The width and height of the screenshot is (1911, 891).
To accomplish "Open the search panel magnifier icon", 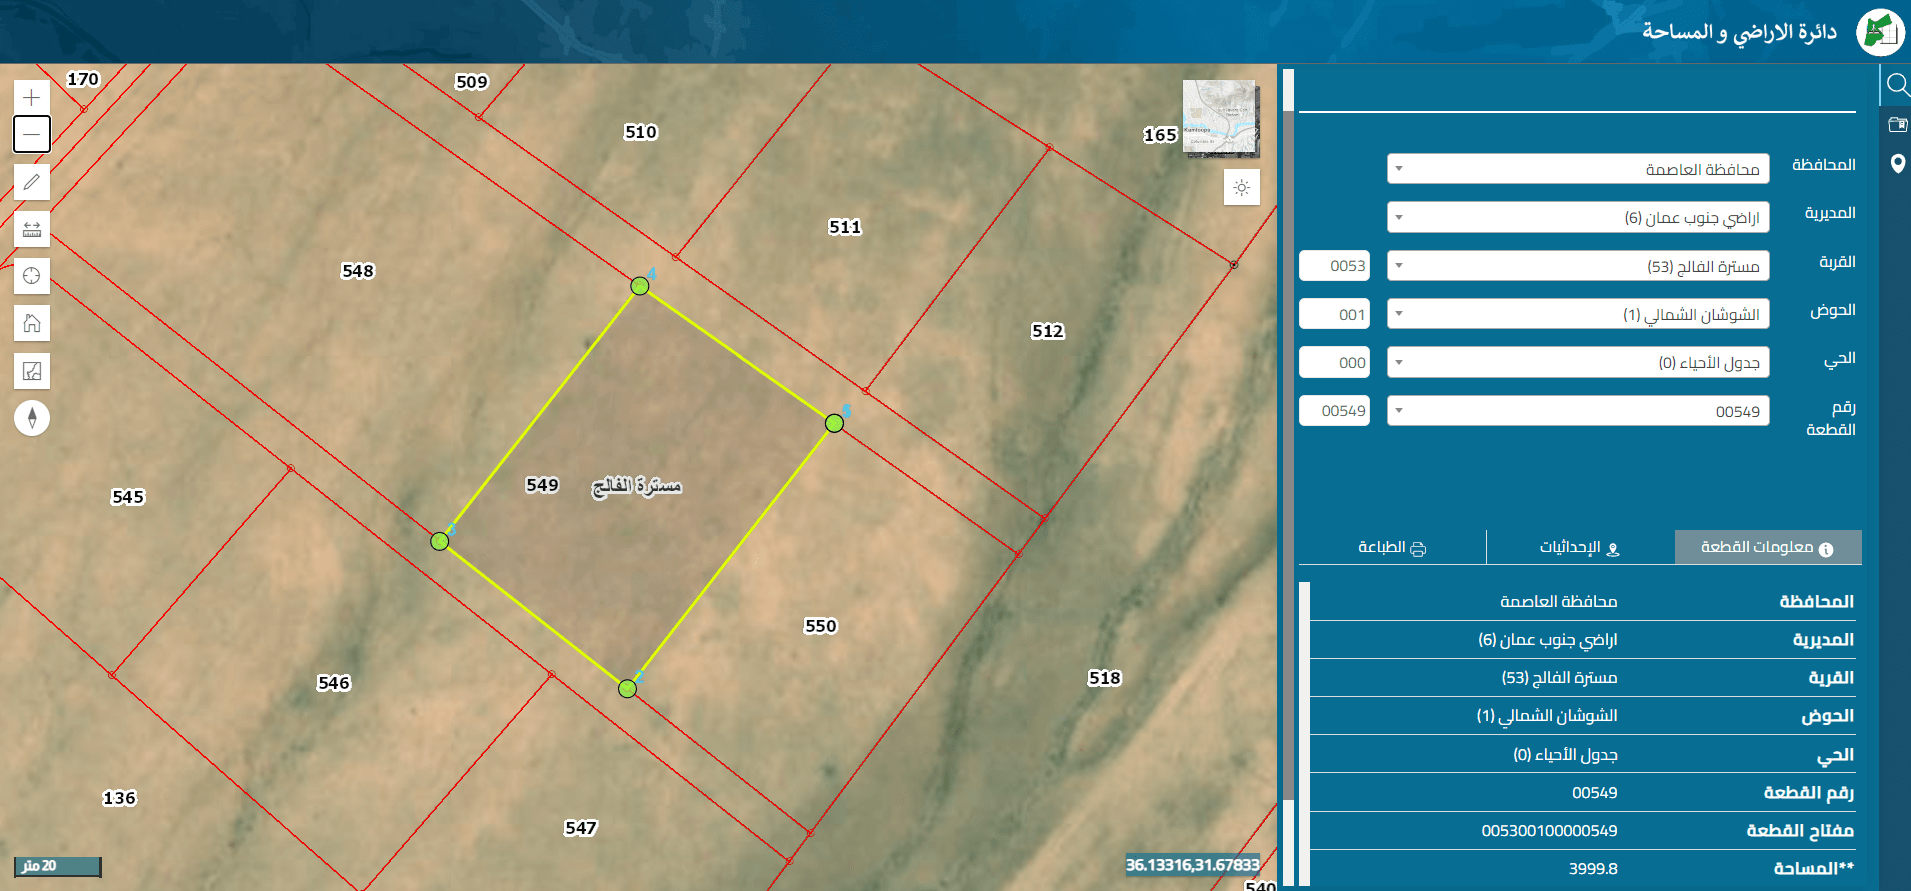I will 1897,85.
